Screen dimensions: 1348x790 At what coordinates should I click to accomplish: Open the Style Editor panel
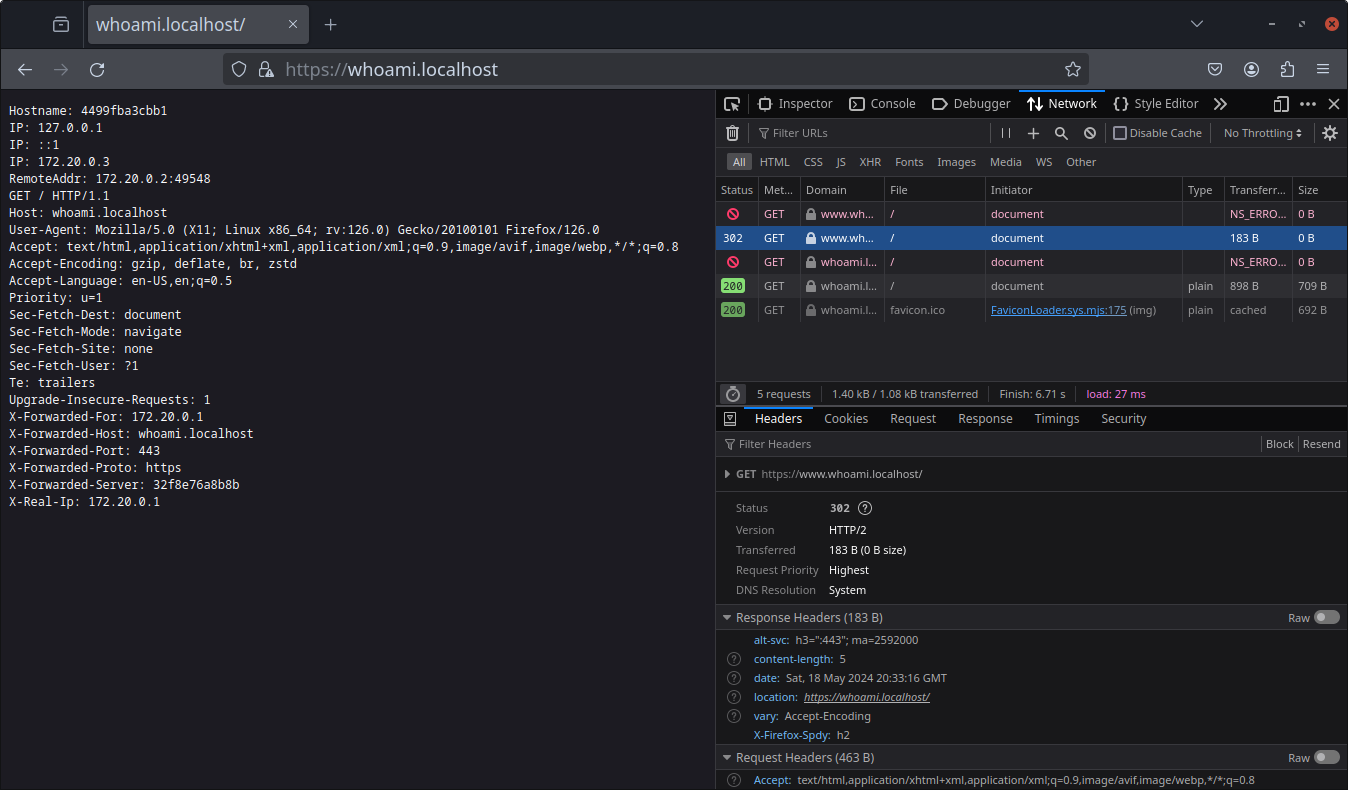[1155, 104]
